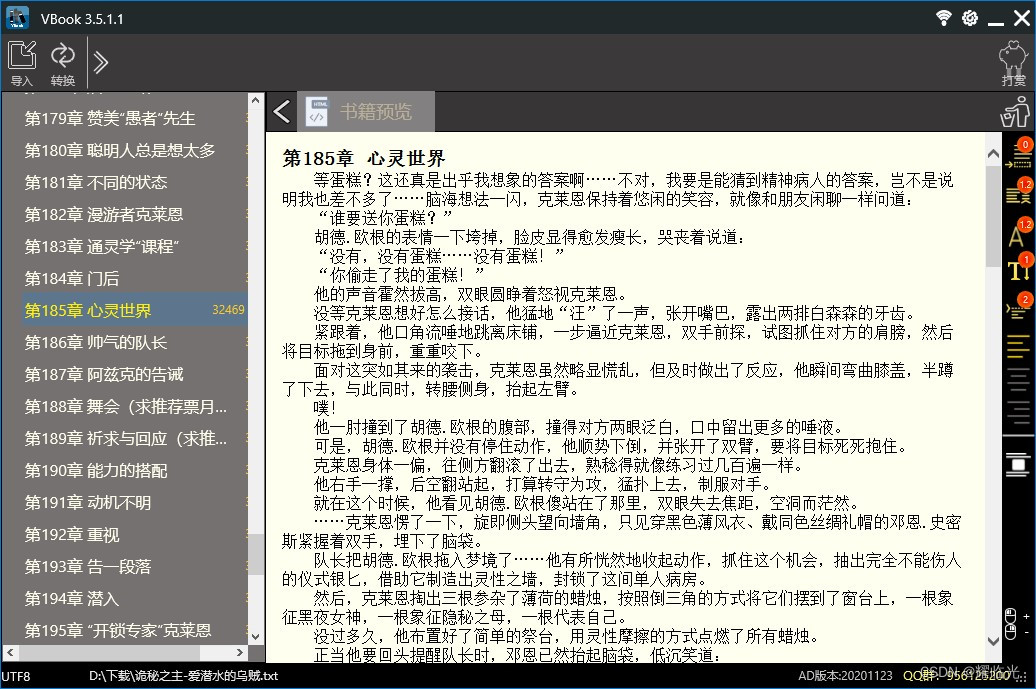The image size is (1036, 689).
Task: Click paragraph indent icon with badge 0
Action: [x=1018, y=155]
